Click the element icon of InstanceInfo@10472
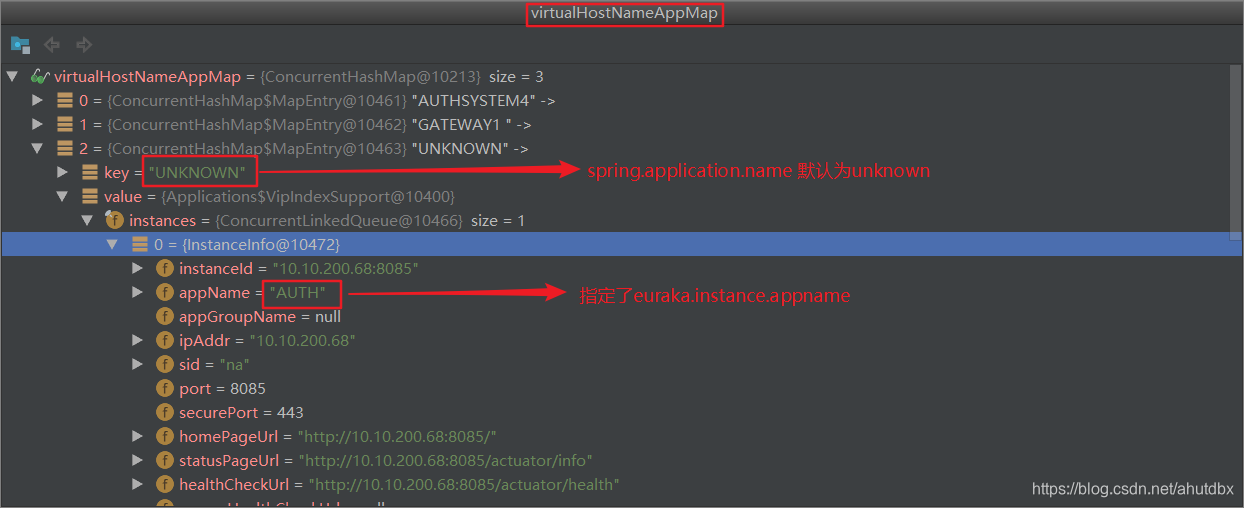1244x508 pixels. point(139,244)
